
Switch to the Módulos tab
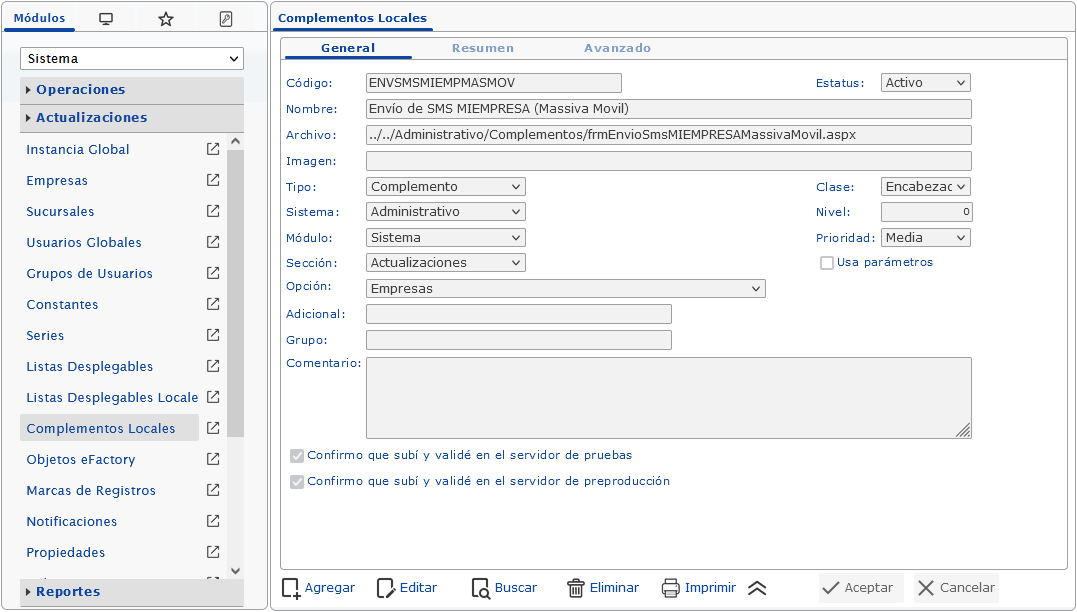point(39,19)
